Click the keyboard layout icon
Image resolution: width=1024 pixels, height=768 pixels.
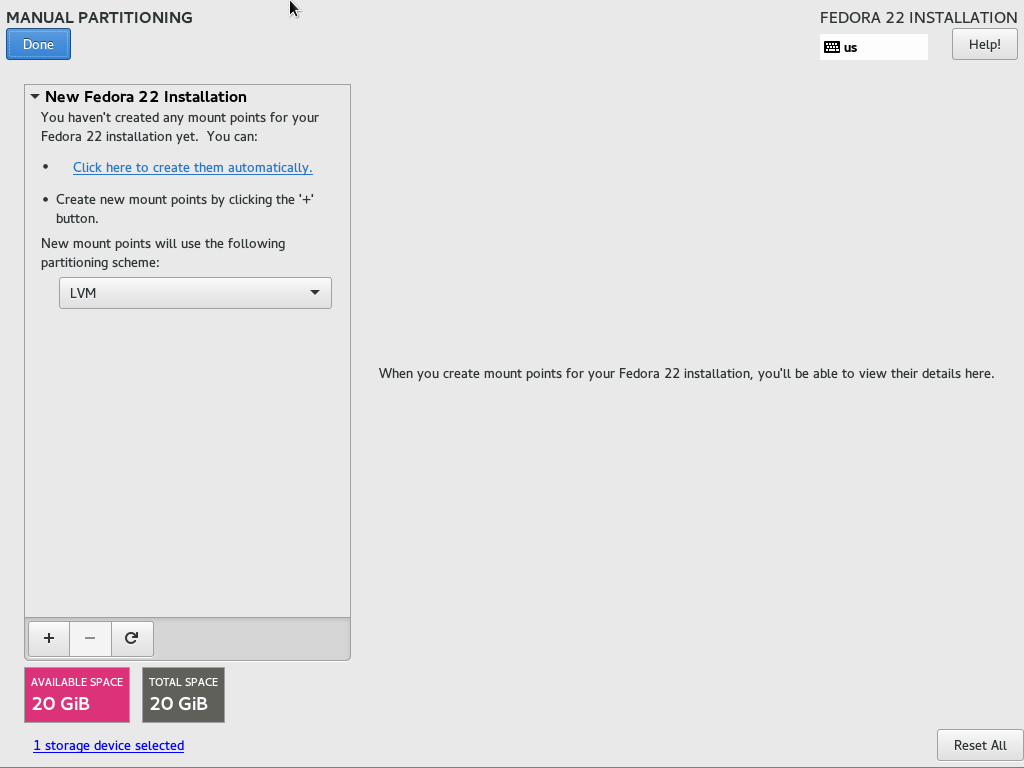pos(831,47)
